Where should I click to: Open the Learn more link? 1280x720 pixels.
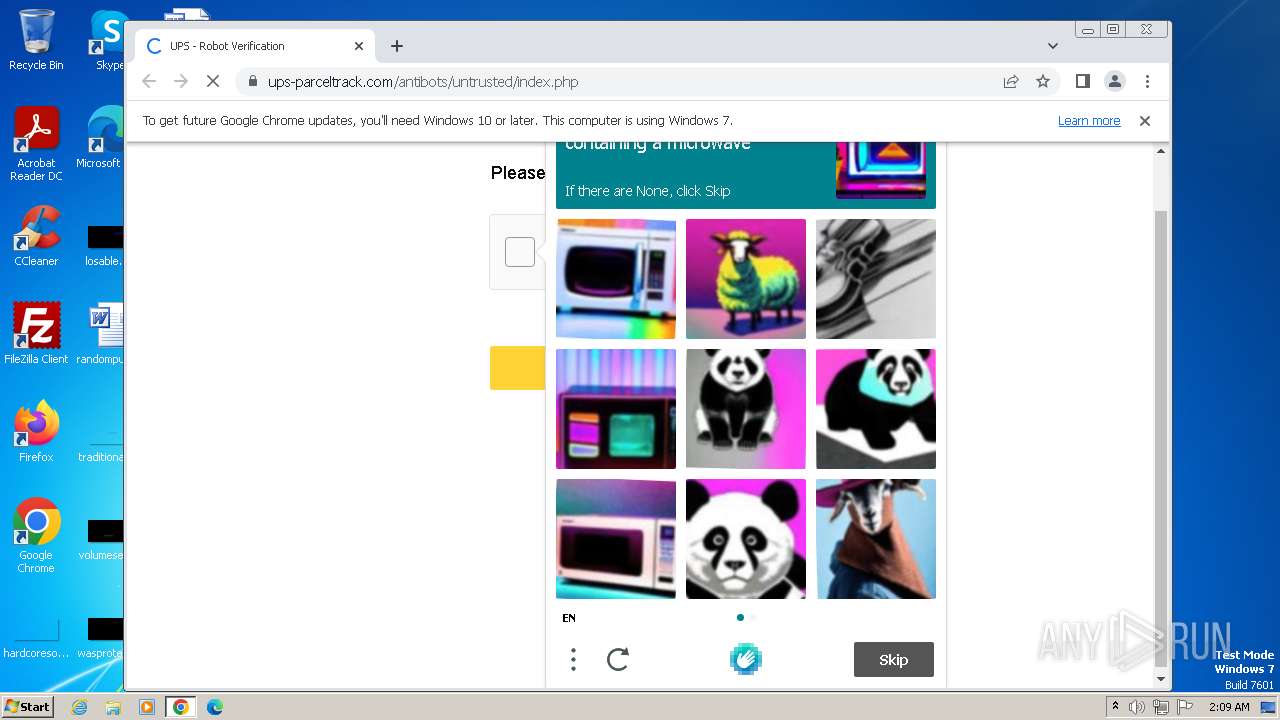click(x=1089, y=121)
